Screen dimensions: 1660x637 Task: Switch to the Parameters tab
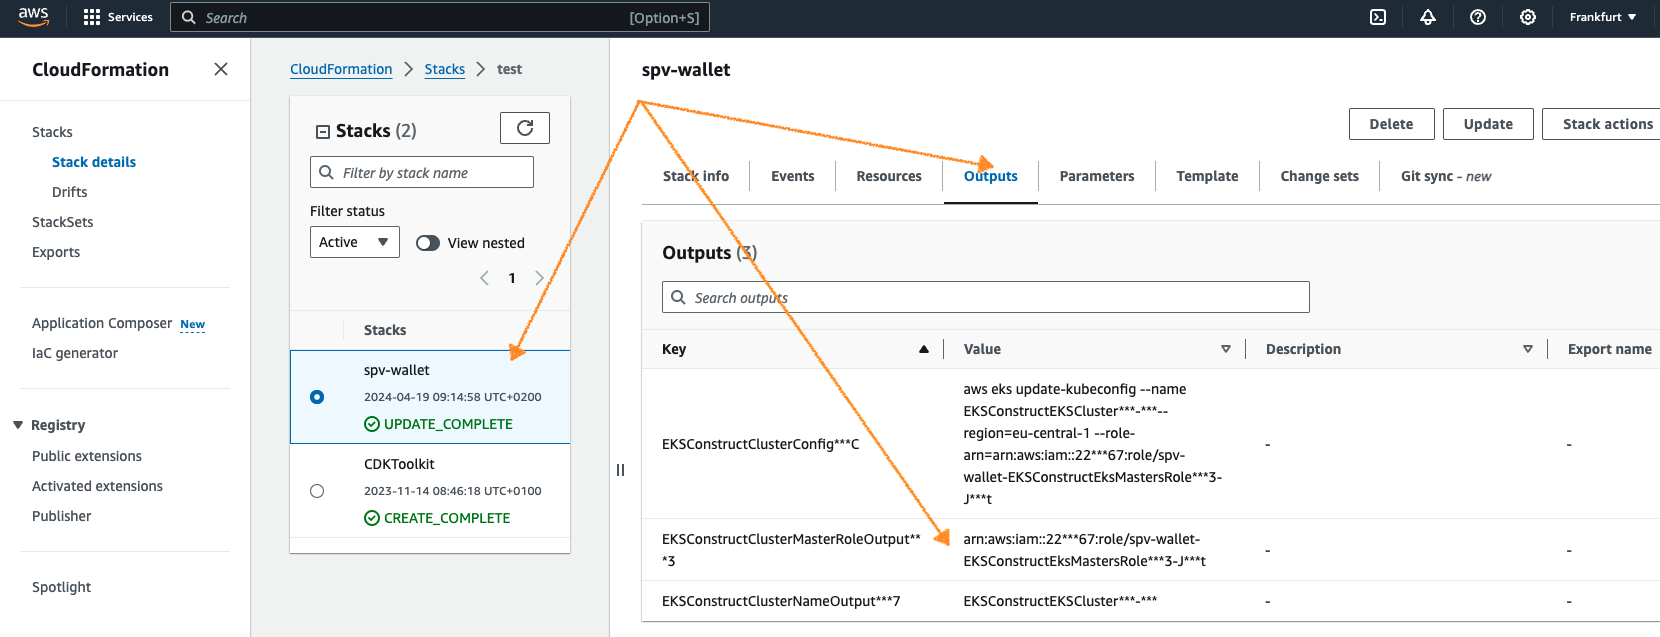[1097, 176]
